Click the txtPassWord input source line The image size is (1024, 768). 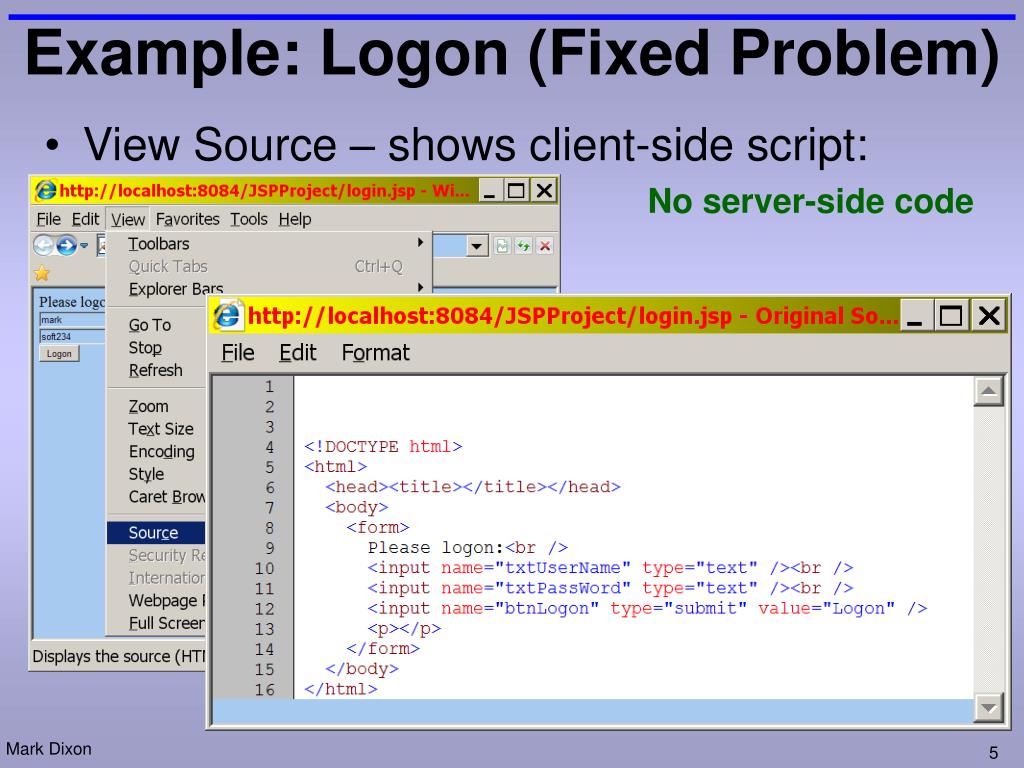coord(611,588)
